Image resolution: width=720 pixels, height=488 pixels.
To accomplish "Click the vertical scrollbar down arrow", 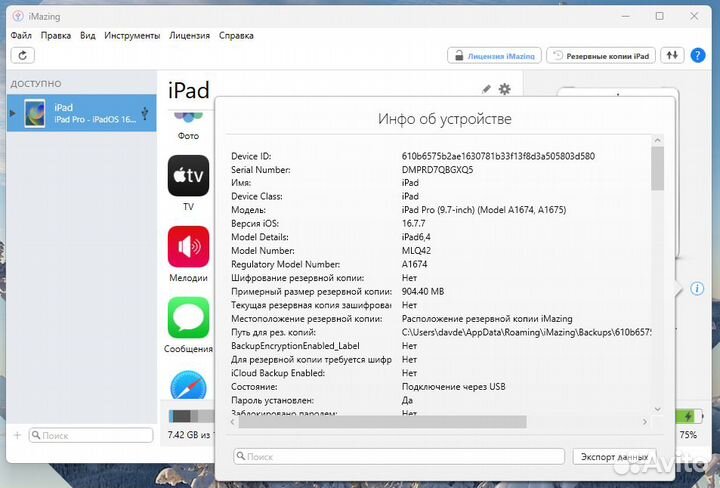I will (658, 409).
